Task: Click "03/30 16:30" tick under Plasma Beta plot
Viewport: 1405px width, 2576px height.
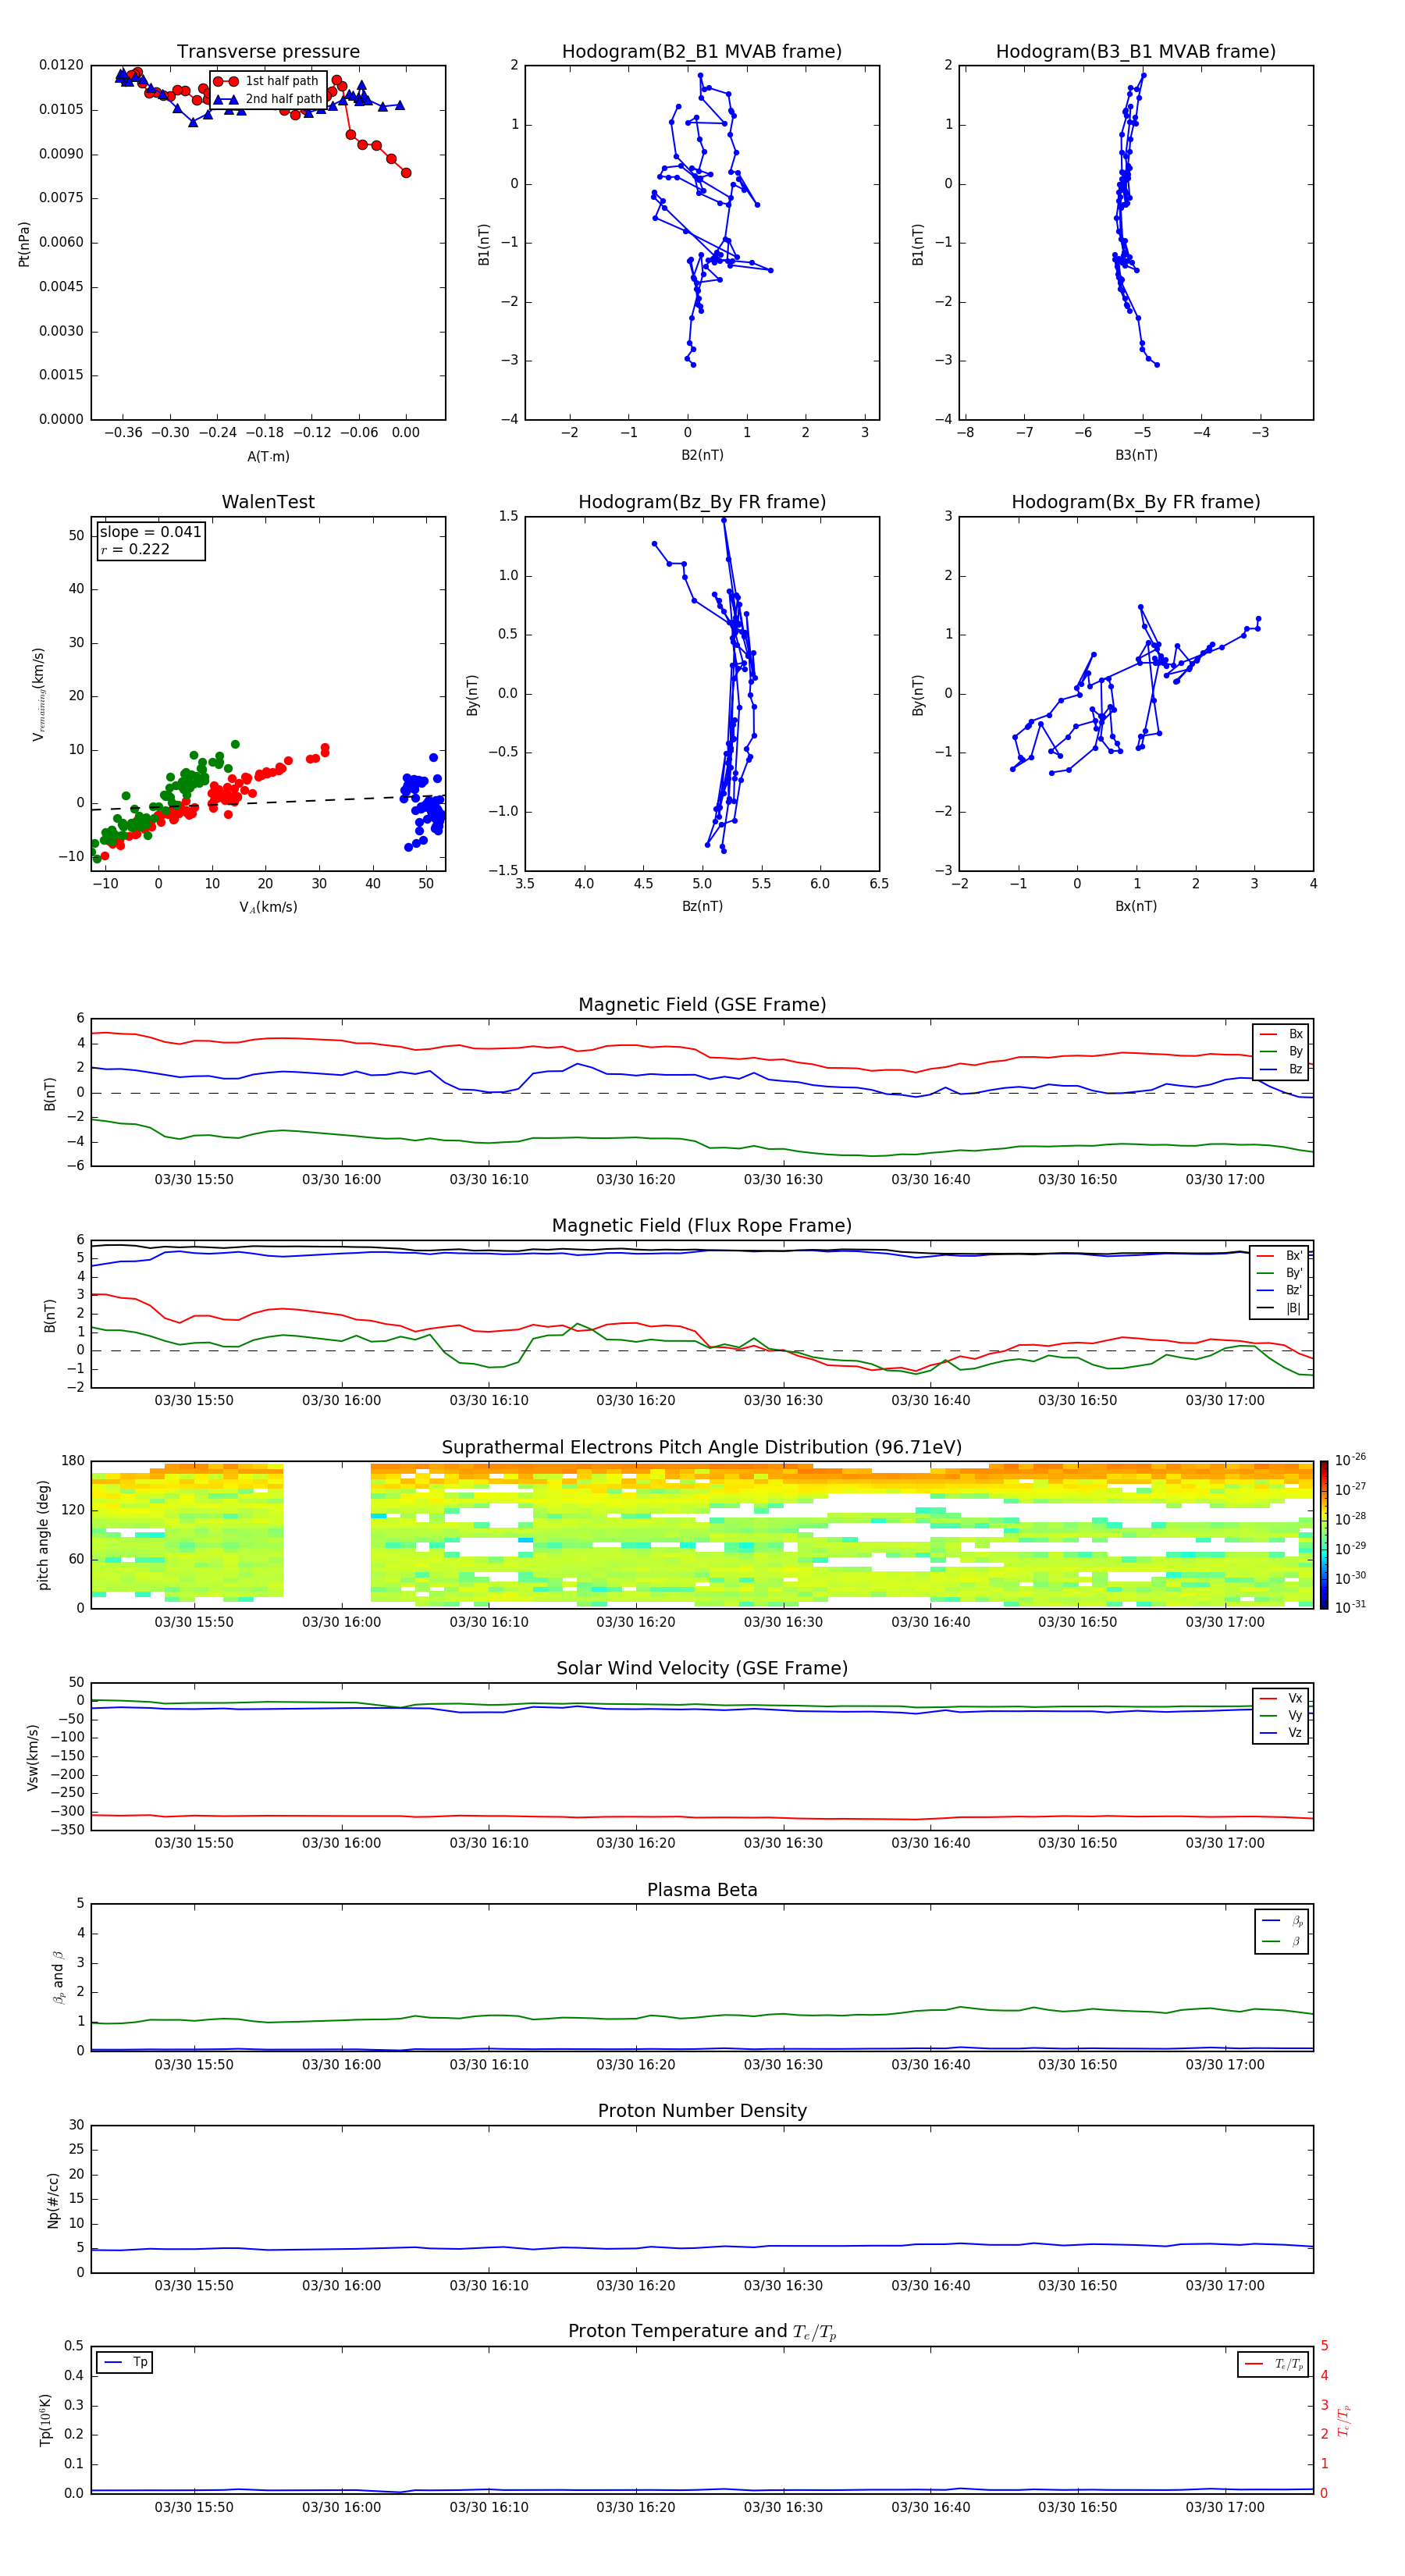Action: (783, 2065)
